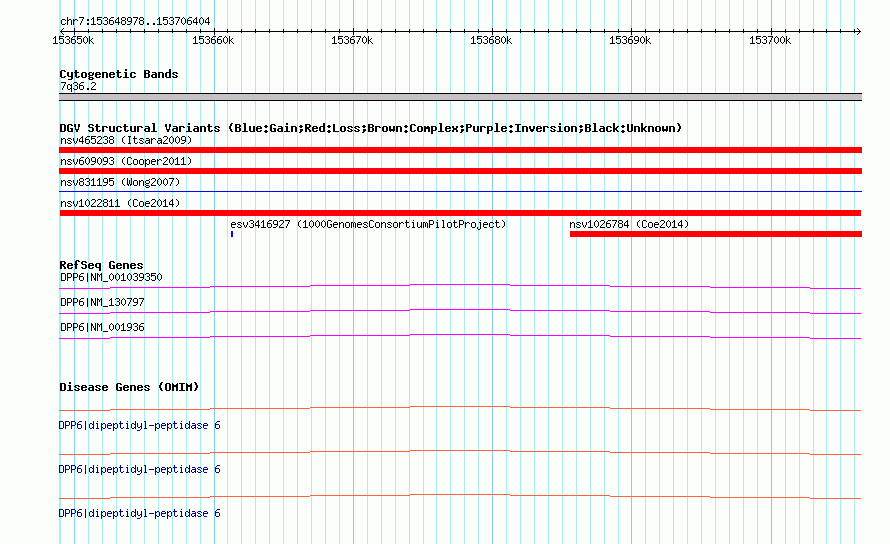Click the Disease Genes (OMIM) track title
Screen dimensions: 890x544
pos(129,387)
